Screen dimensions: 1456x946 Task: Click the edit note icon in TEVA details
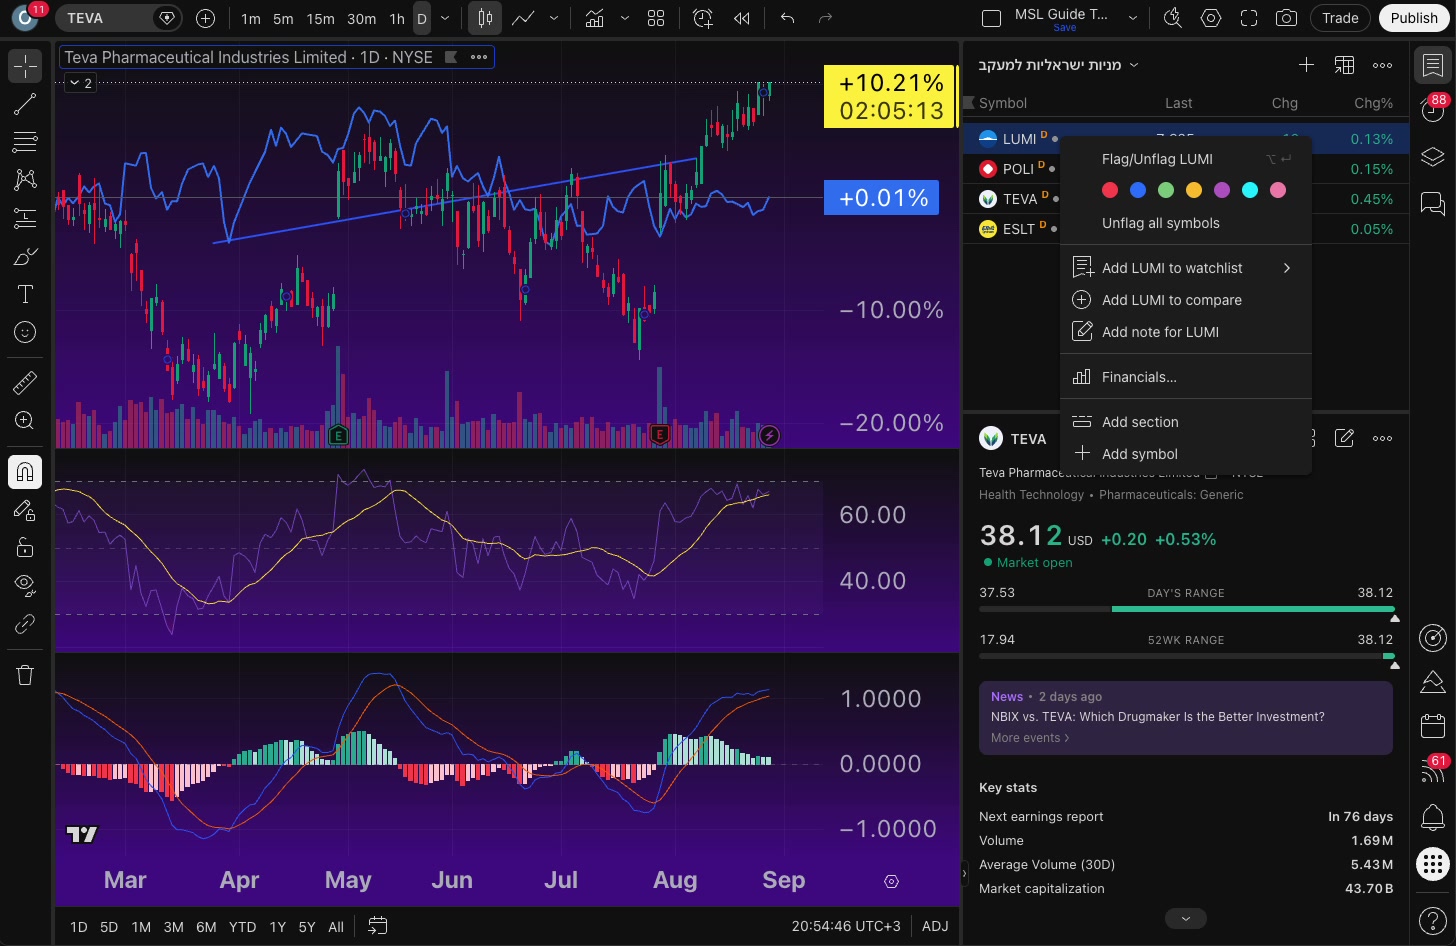[1344, 438]
